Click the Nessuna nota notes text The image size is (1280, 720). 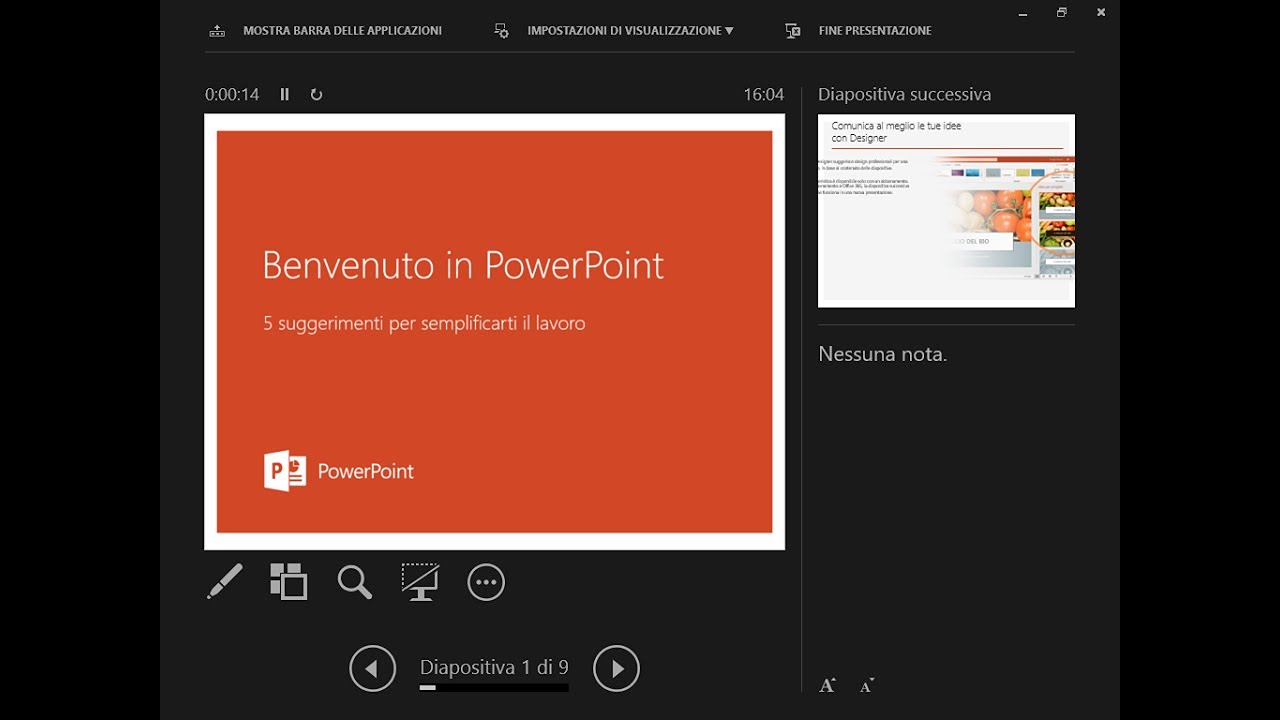(x=882, y=354)
